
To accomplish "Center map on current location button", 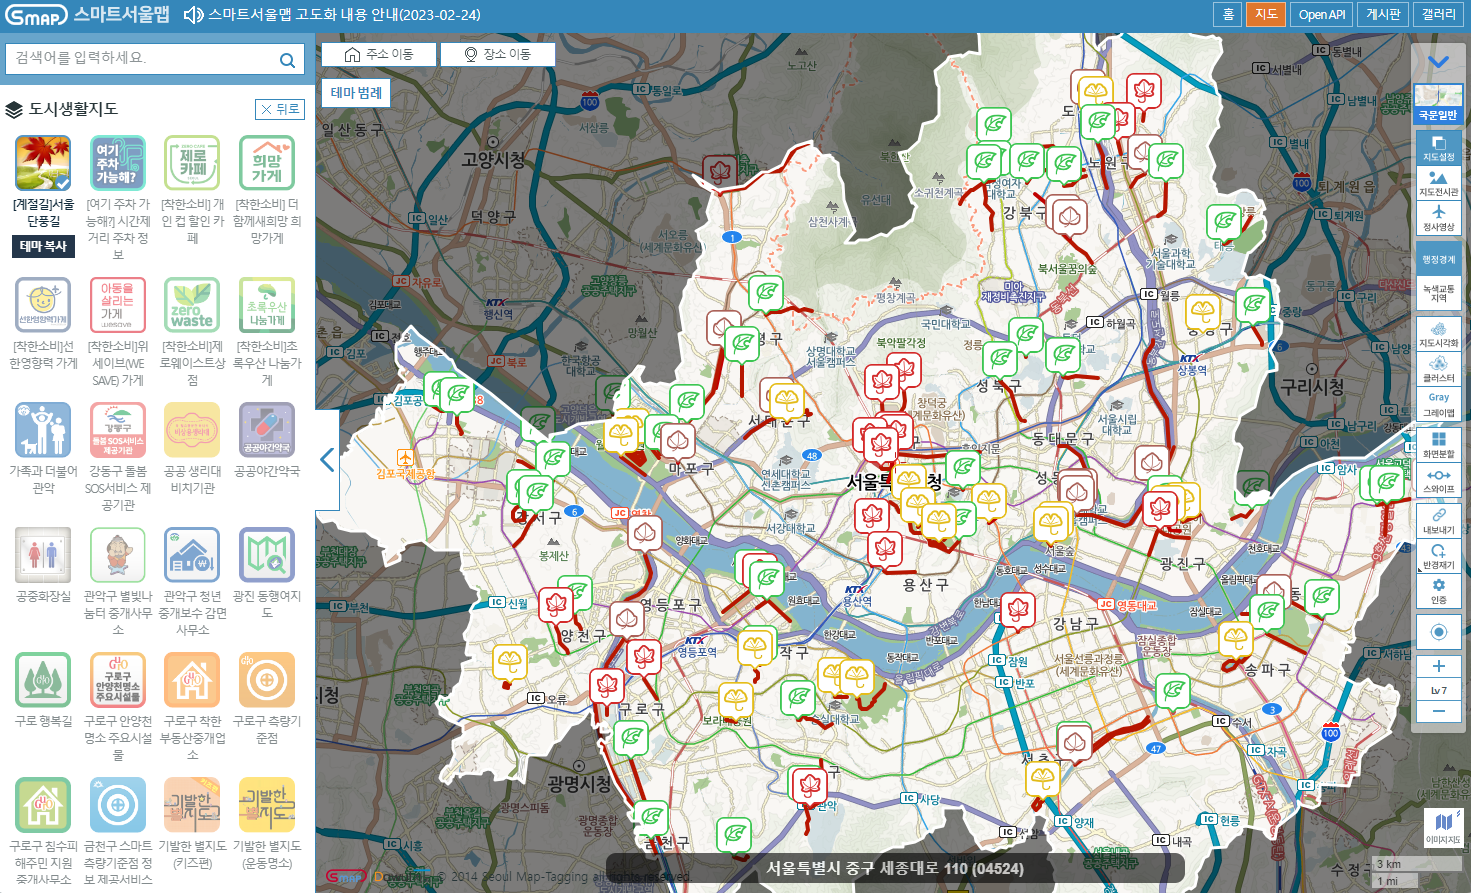I will [x=1439, y=632].
